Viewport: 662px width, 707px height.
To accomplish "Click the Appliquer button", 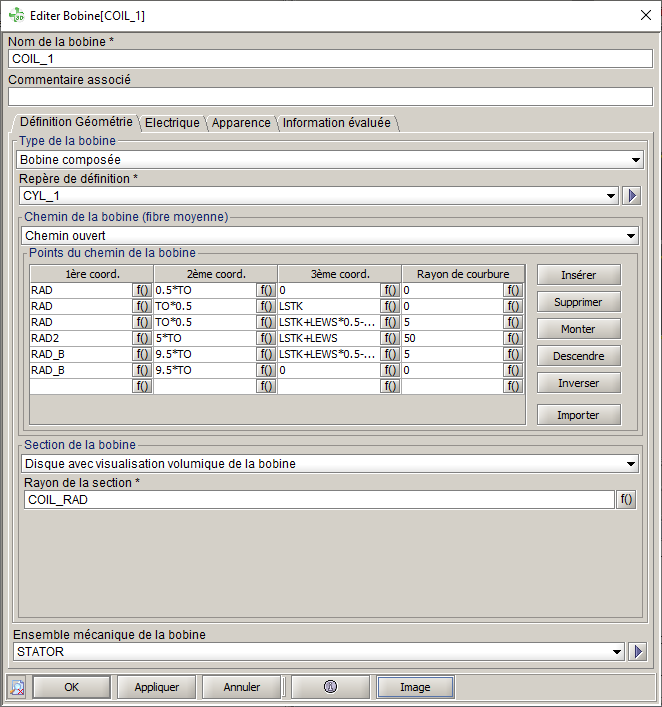I will click(156, 687).
